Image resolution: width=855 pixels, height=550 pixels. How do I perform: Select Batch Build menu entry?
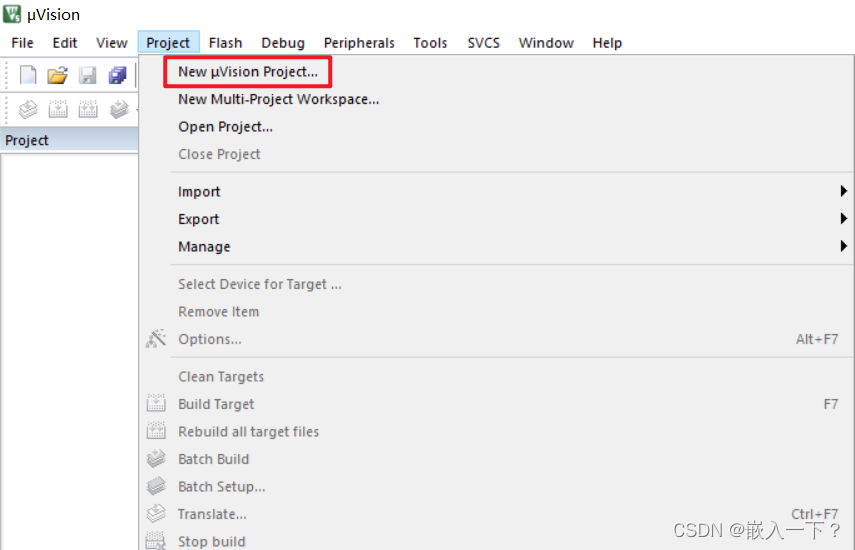pos(497,459)
